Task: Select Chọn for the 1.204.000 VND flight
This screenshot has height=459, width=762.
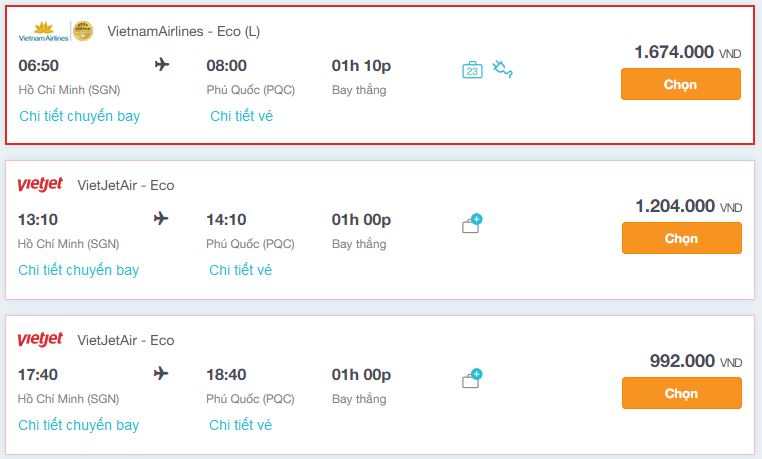Action: [682, 238]
